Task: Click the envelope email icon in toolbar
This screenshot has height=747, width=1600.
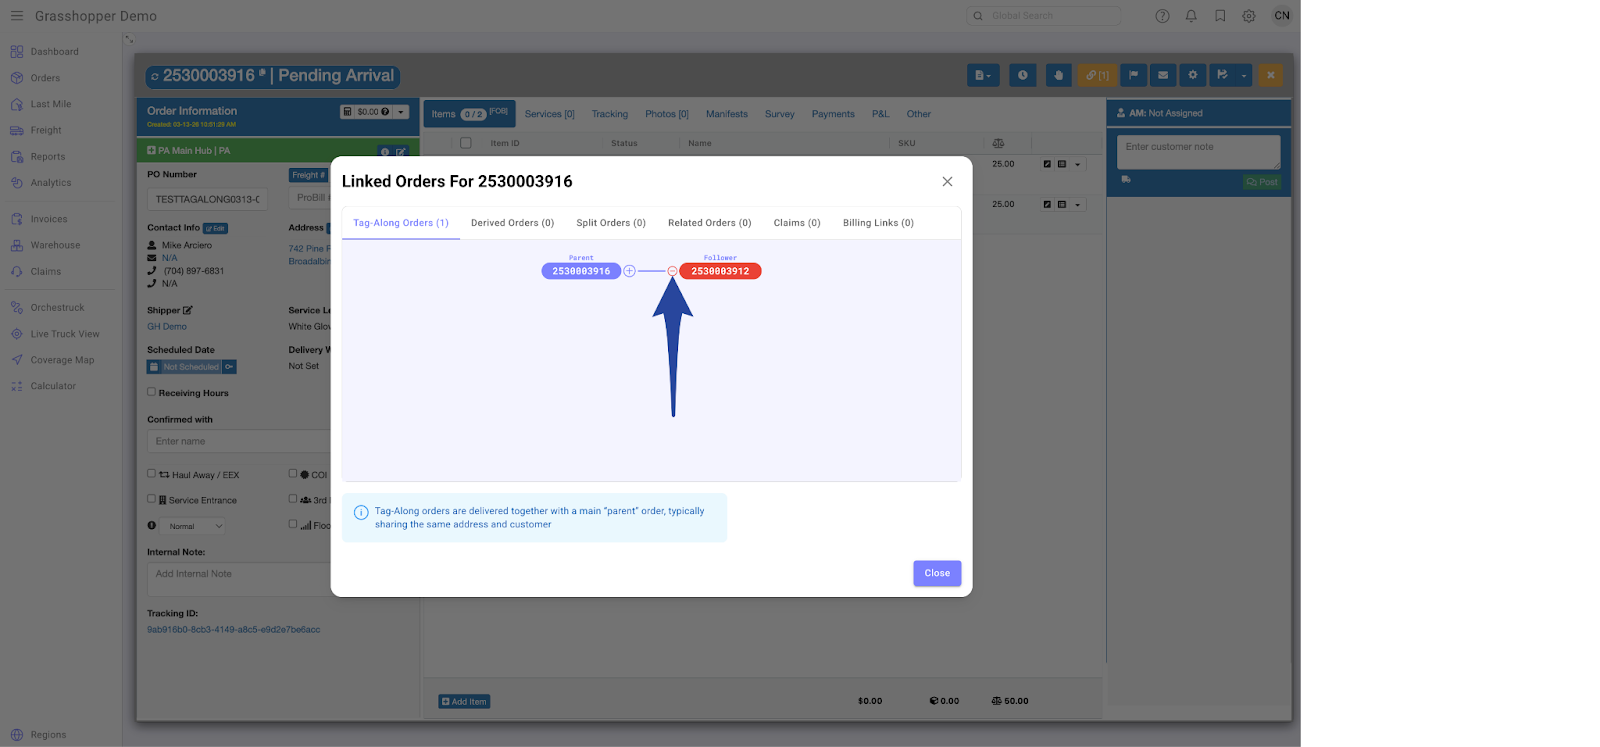Action: click(x=1162, y=75)
